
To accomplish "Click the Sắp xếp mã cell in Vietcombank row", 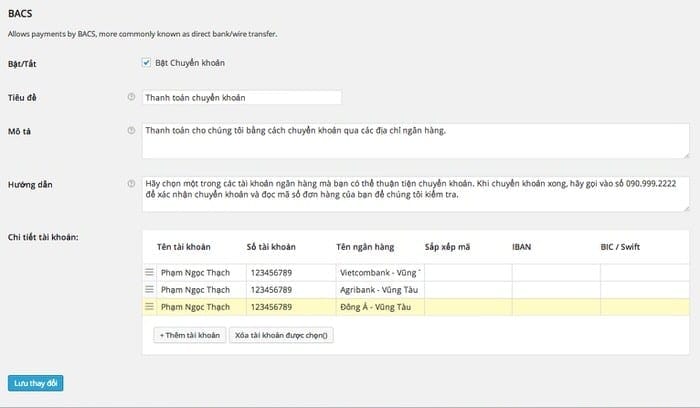I will tap(468, 273).
